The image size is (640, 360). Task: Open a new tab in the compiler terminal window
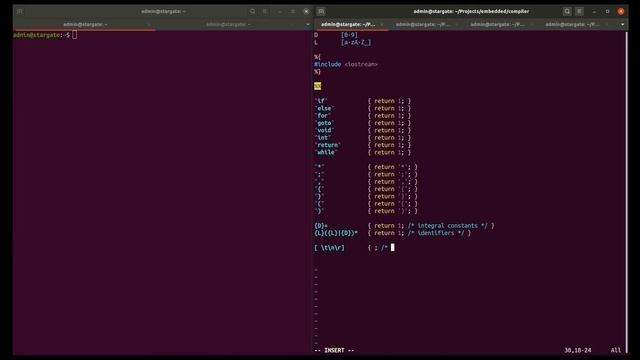click(x=321, y=11)
